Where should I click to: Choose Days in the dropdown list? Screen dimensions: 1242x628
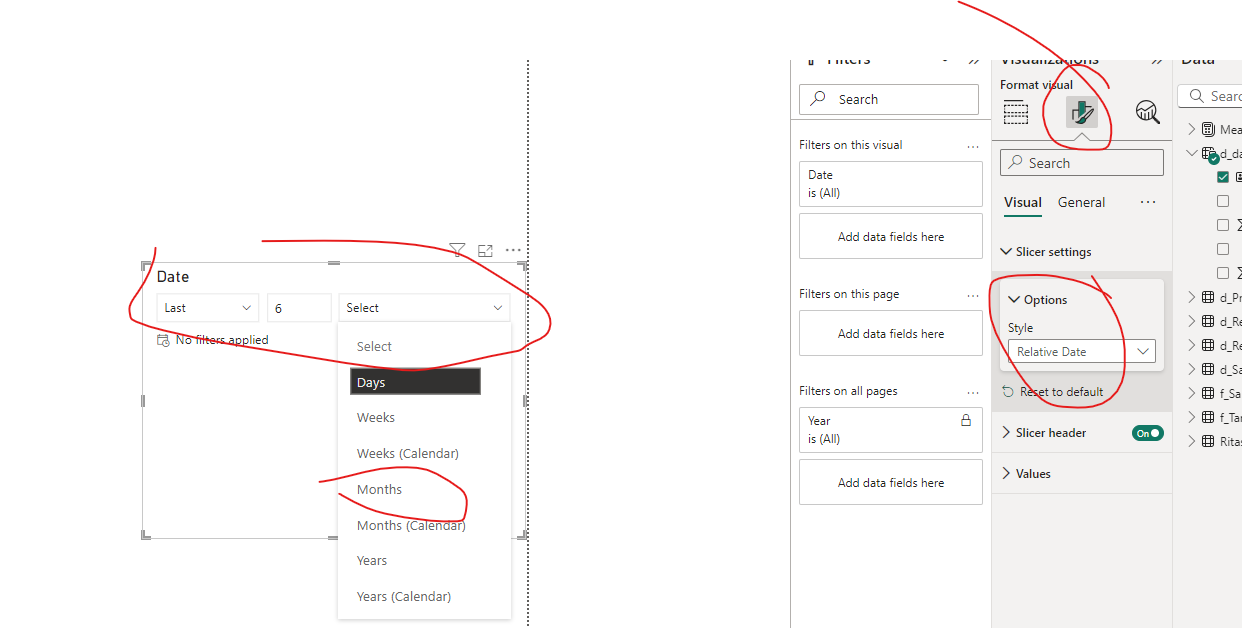pos(415,382)
